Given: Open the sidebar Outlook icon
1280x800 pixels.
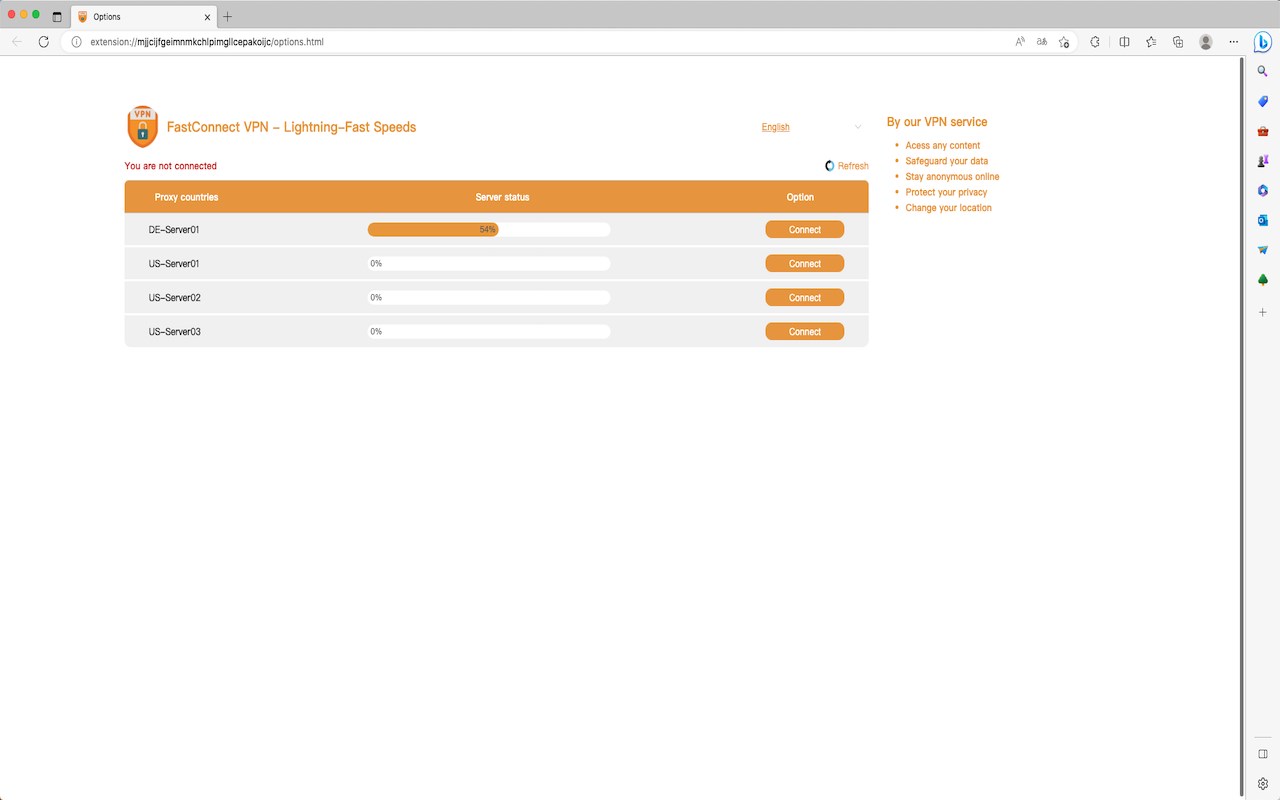Looking at the screenshot, I should tap(1263, 220).
